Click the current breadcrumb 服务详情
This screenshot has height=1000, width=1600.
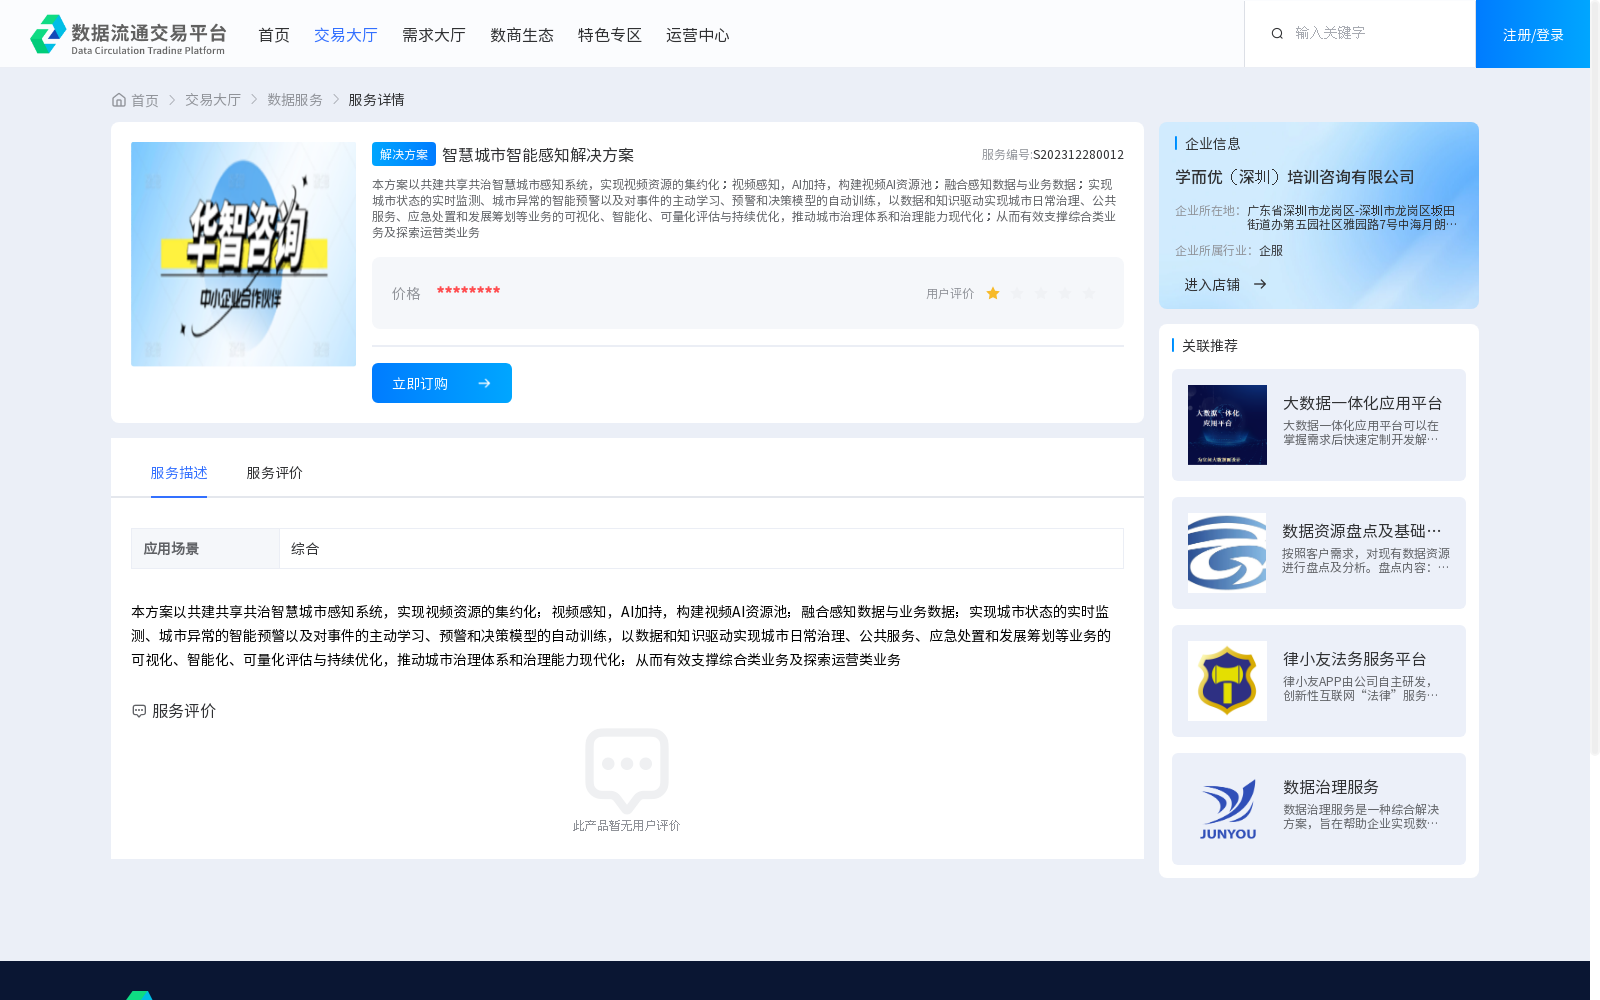376,100
